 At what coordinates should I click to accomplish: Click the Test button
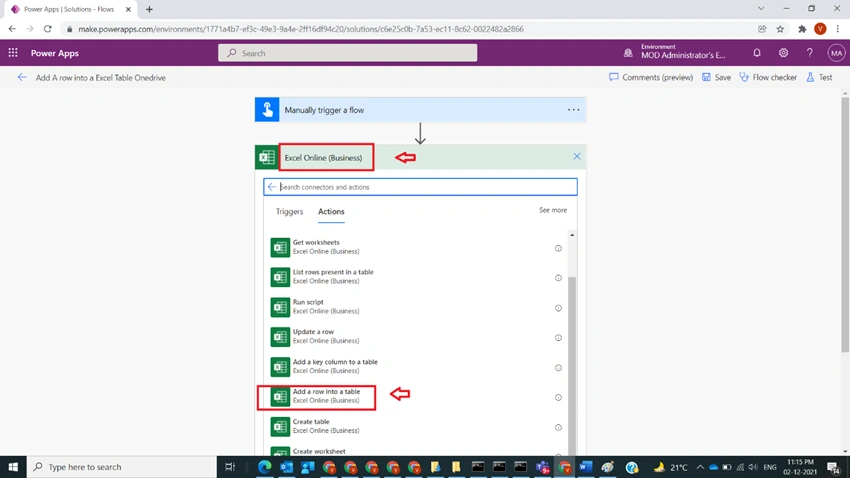coord(819,77)
